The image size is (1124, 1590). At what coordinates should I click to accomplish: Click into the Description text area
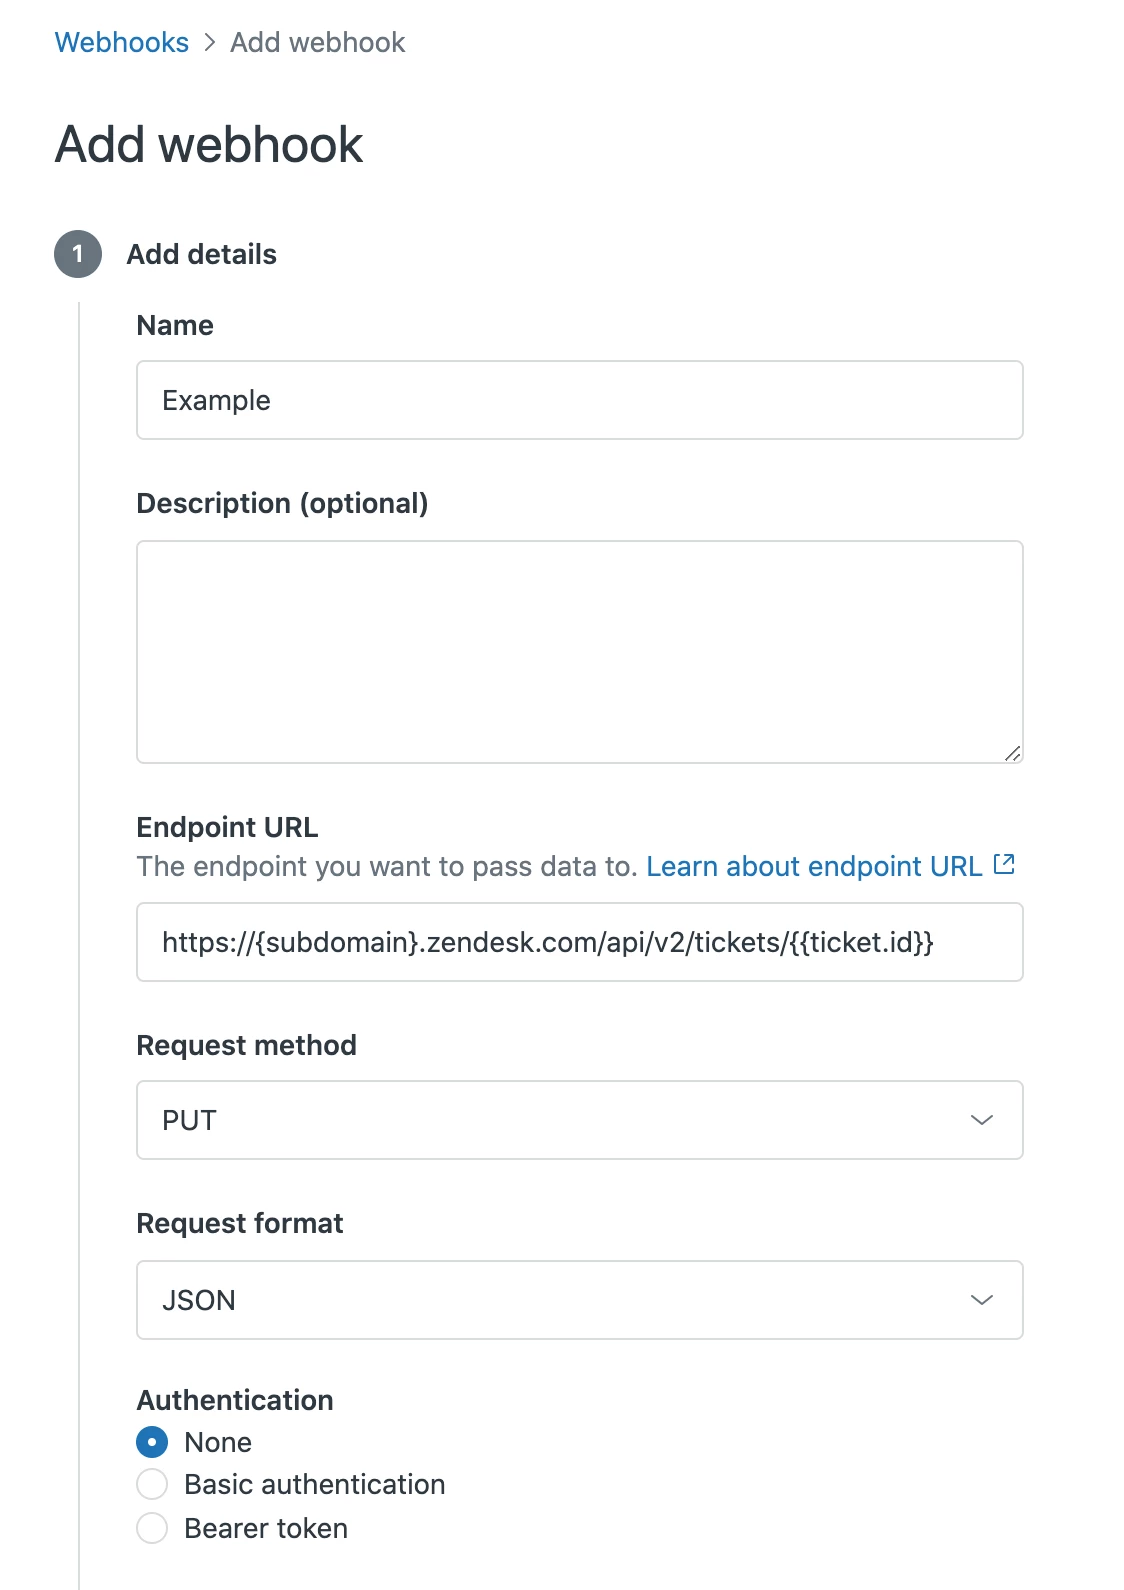click(579, 651)
